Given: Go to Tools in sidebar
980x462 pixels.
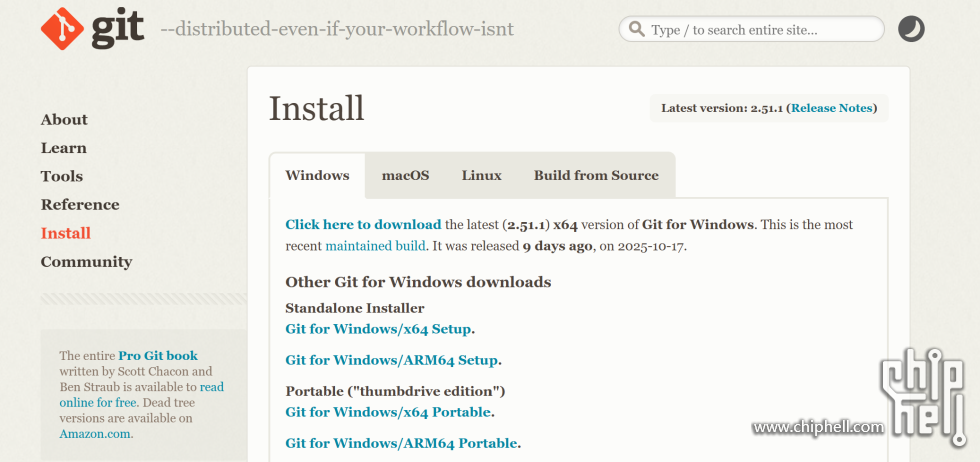Looking at the screenshot, I should coord(62,176).
